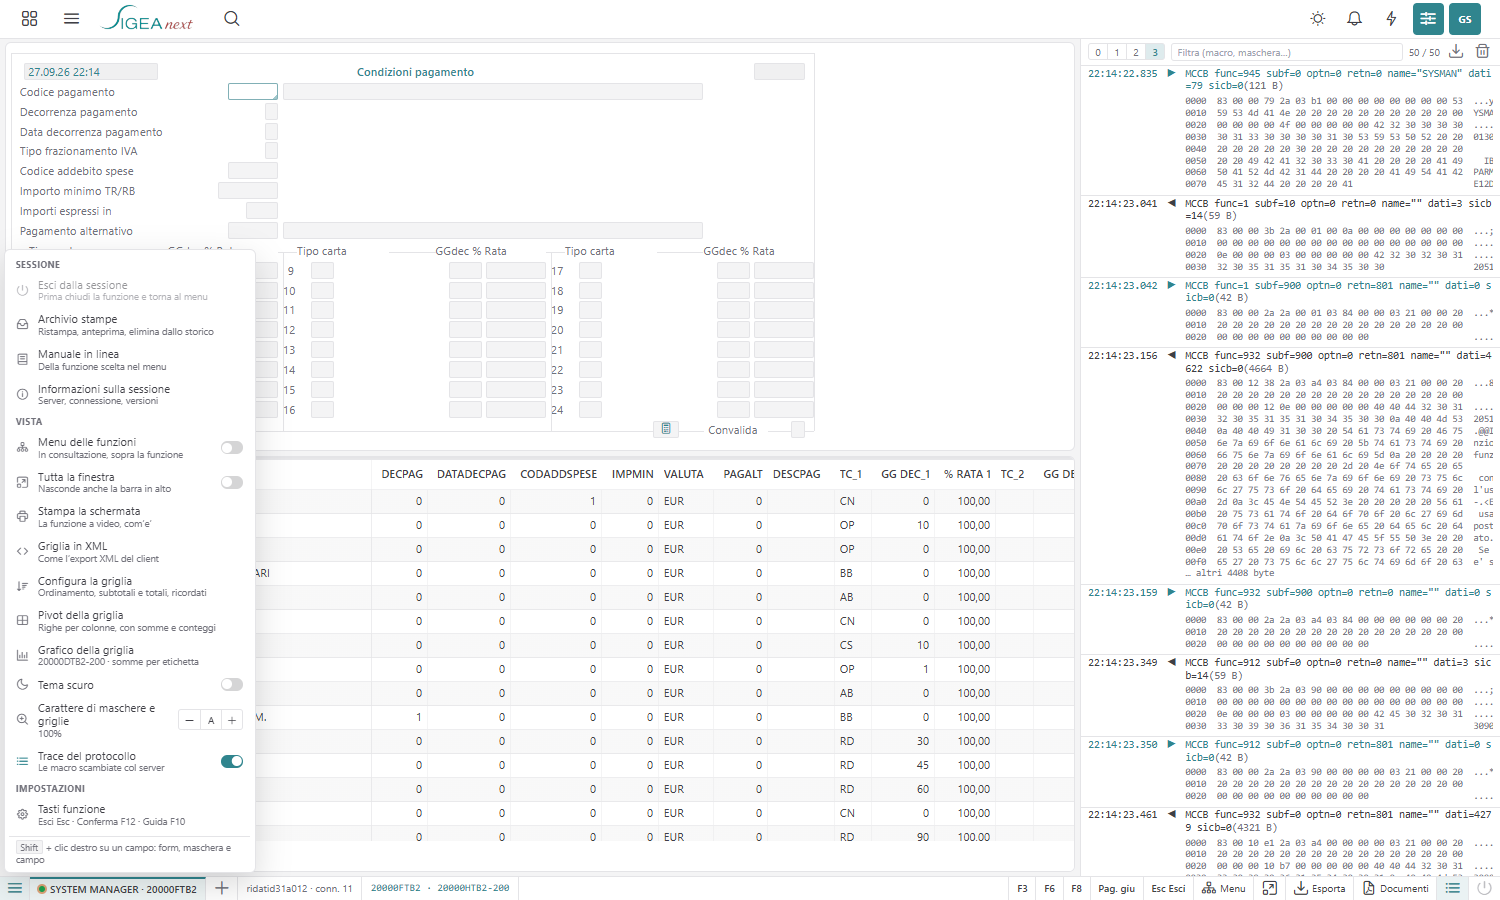Click the light theme sun icon

coord(1318,18)
